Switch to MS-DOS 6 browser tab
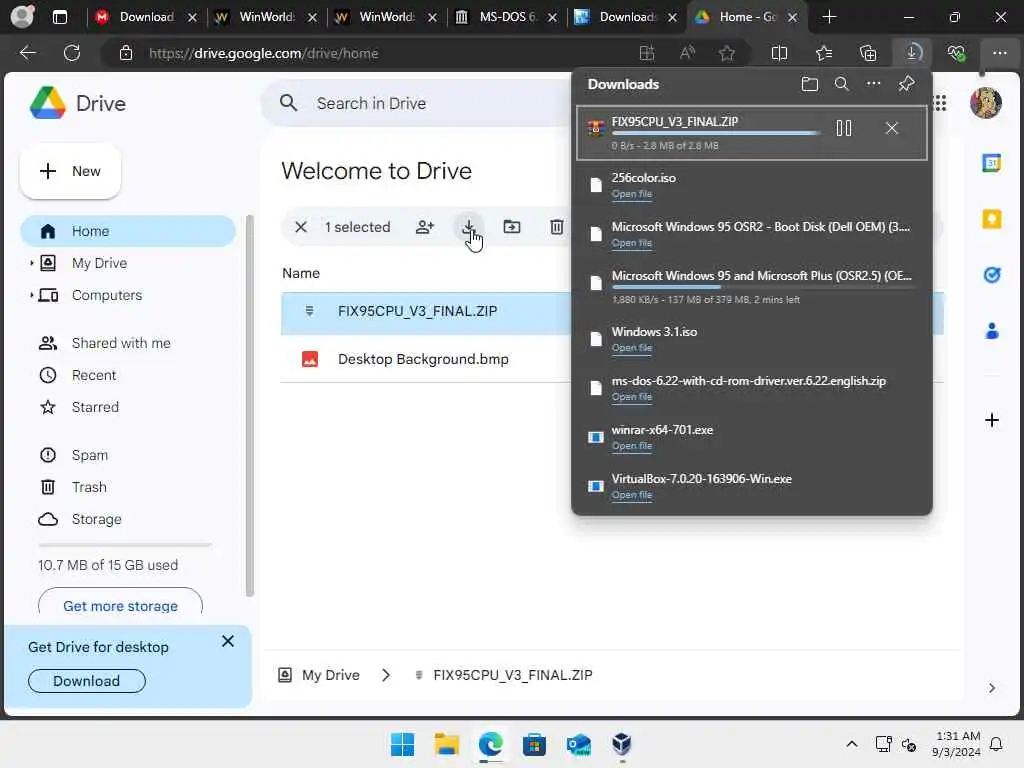This screenshot has height=768, width=1024. 507,17
